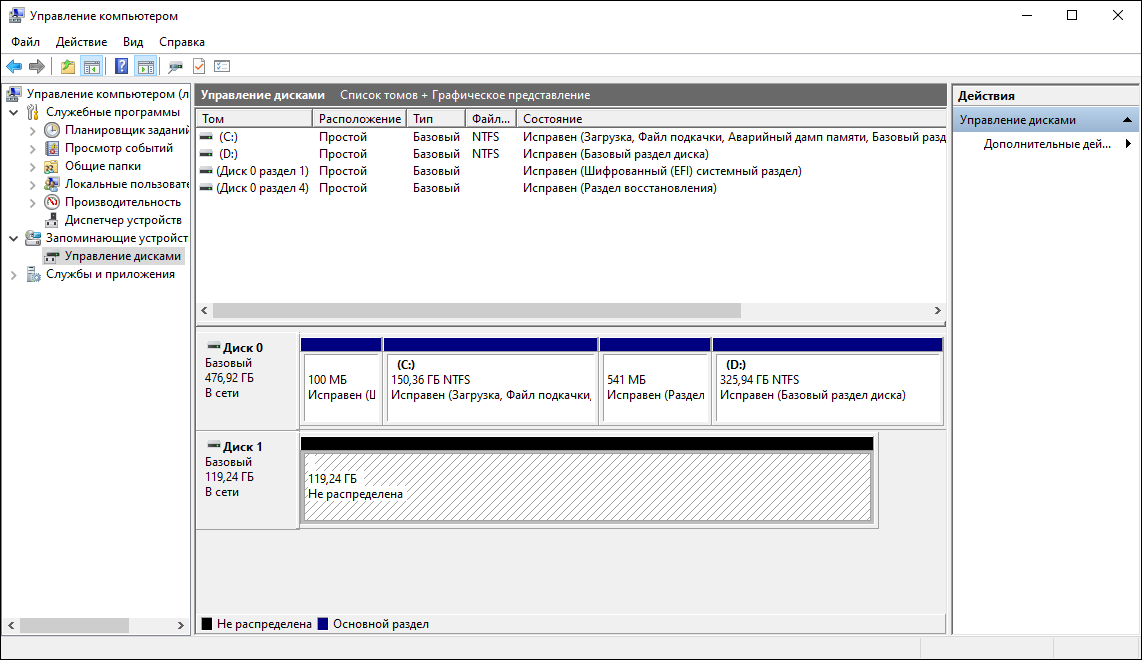Sort by the Файл... column header

point(491,119)
